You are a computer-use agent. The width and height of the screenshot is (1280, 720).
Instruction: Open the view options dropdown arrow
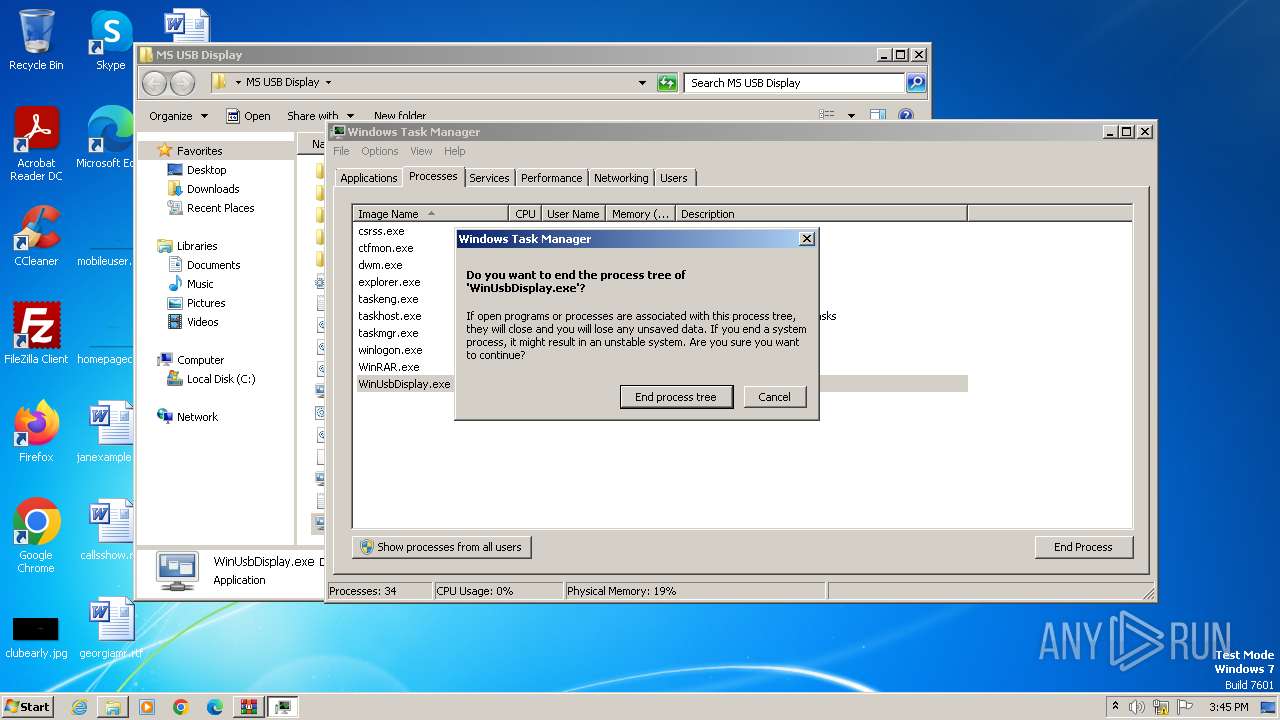pyautogui.click(x=851, y=116)
